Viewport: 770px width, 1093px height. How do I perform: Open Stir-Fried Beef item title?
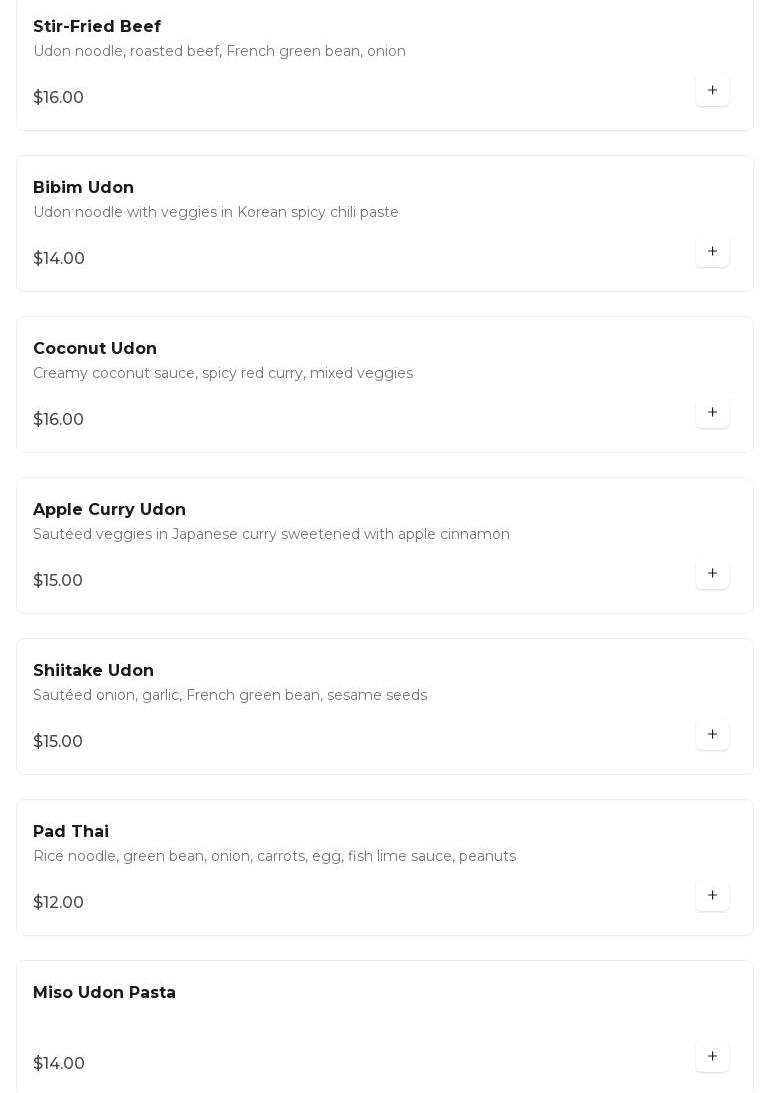(97, 27)
